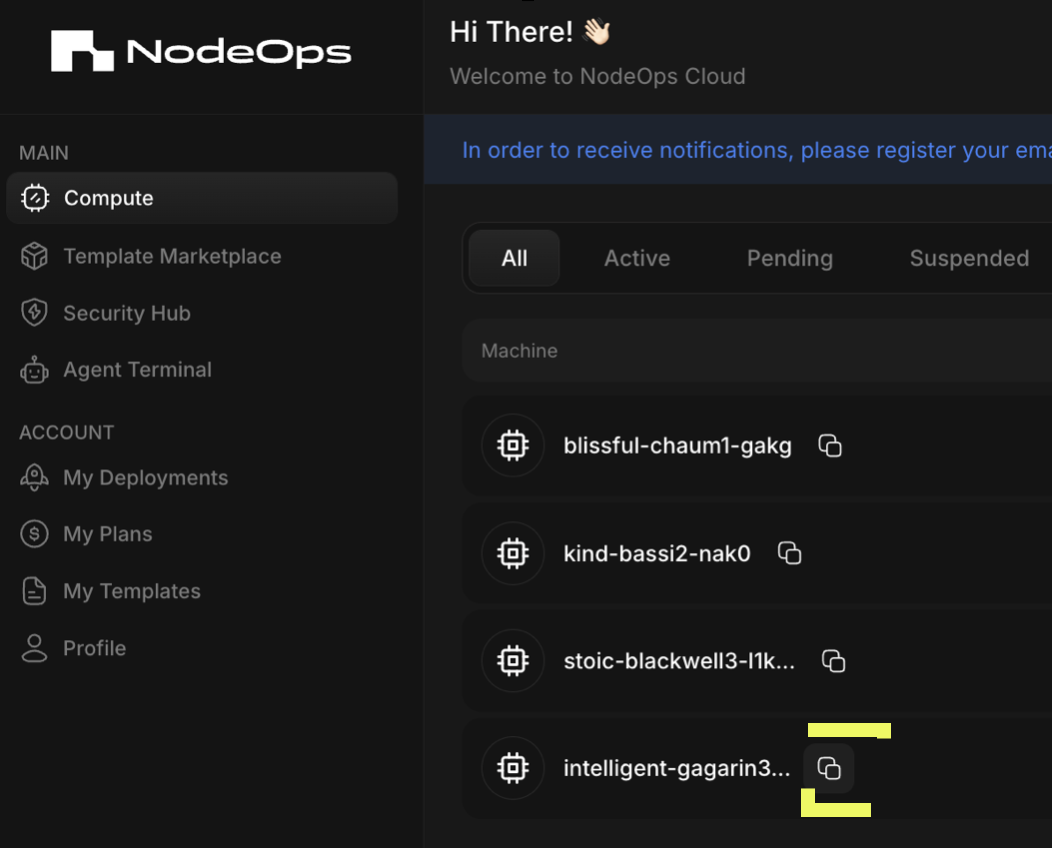Select the Compute icon in sidebar
Viewport: 1052px width, 848px height.
[35, 198]
